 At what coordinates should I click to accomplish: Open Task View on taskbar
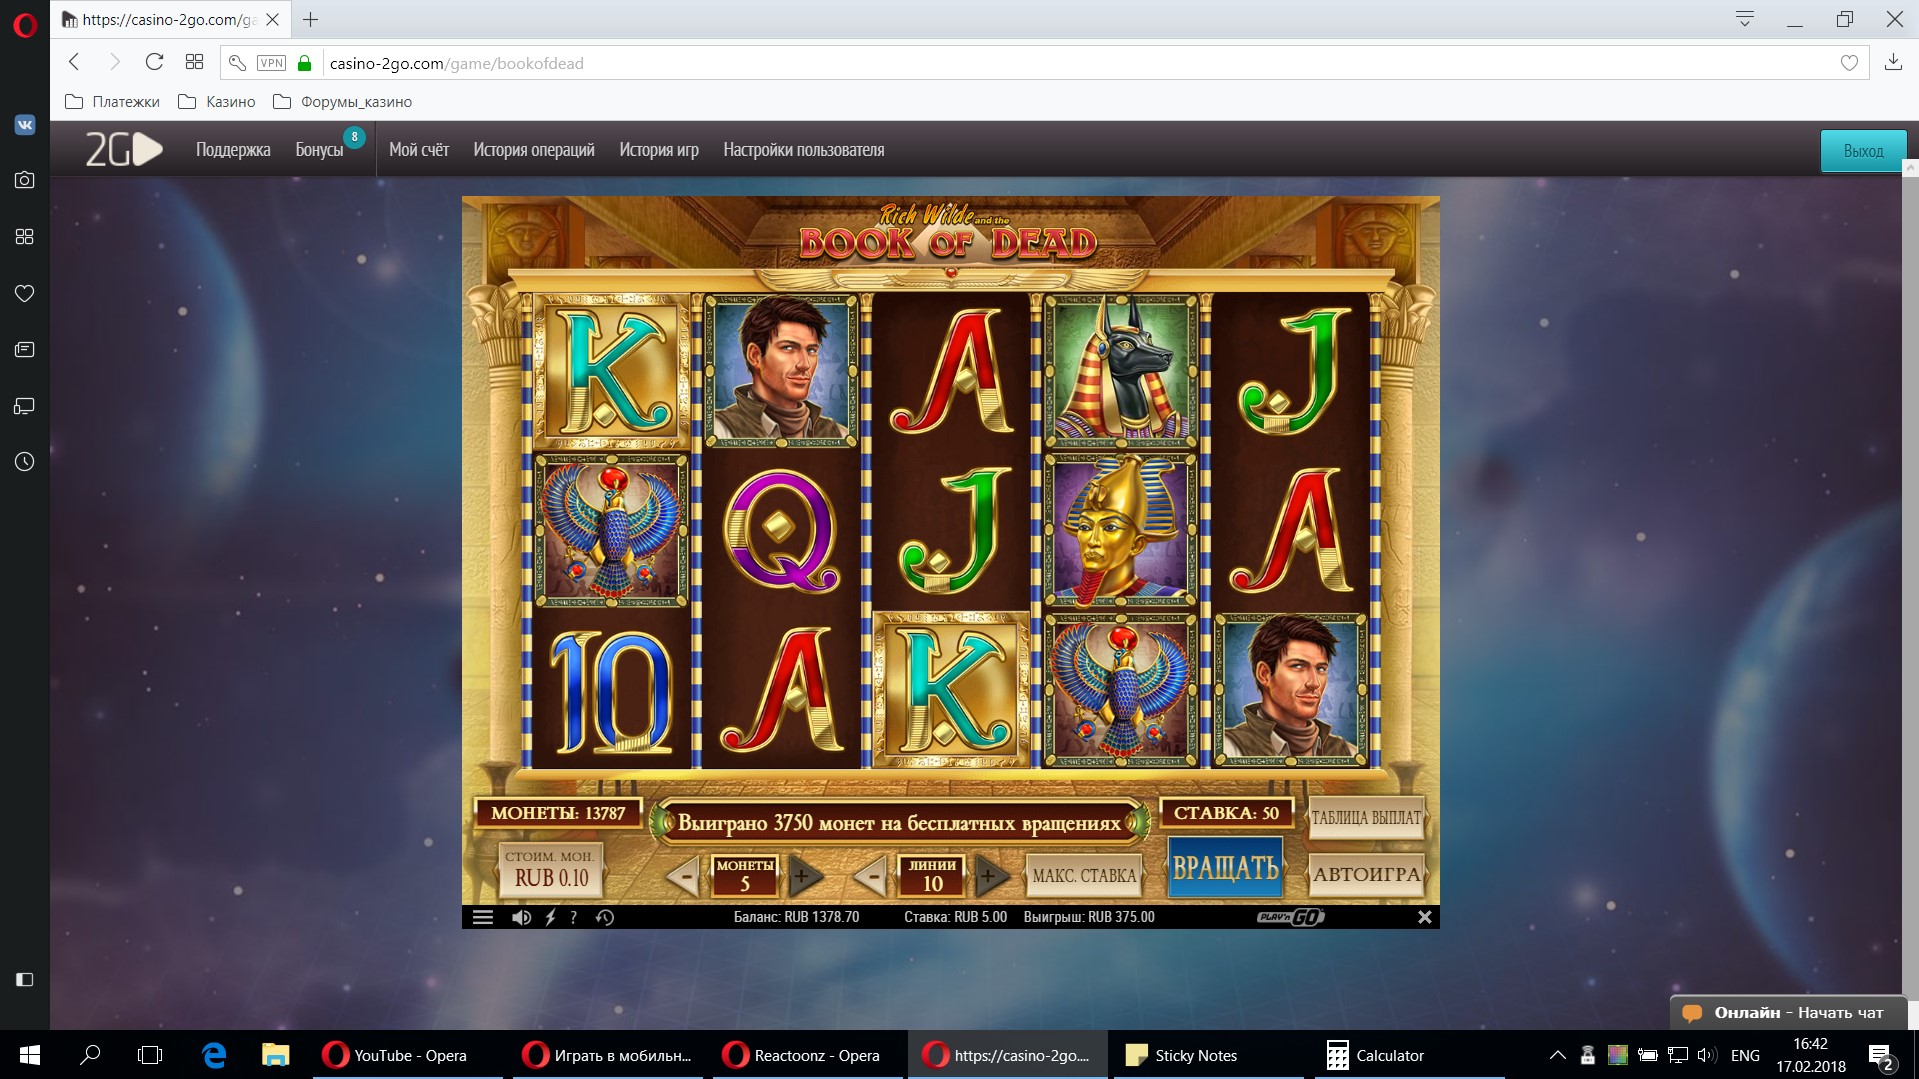(x=150, y=1055)
